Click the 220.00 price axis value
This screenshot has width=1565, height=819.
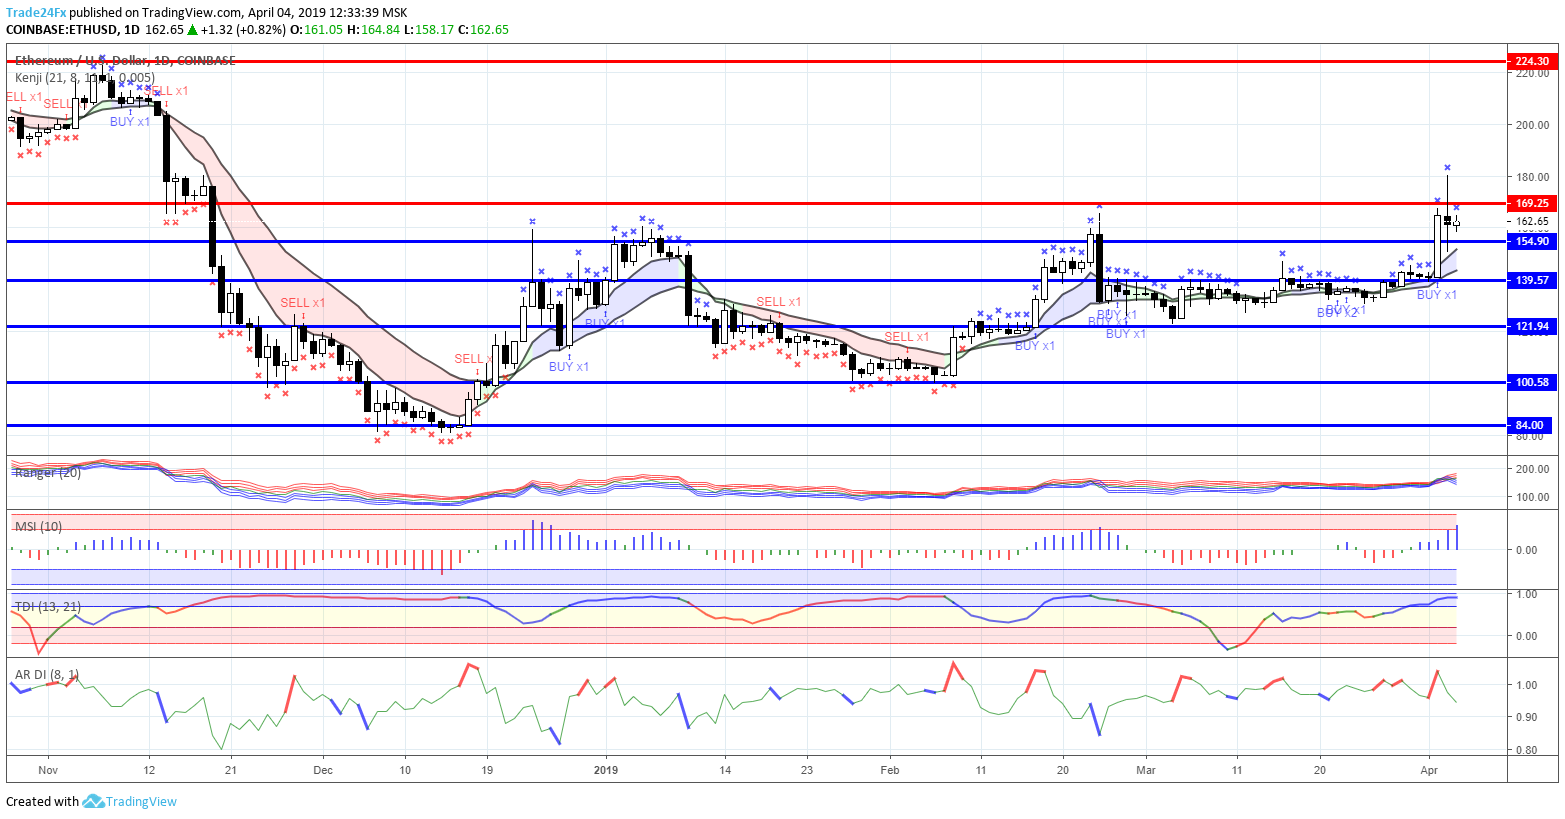coord(1532,73)
